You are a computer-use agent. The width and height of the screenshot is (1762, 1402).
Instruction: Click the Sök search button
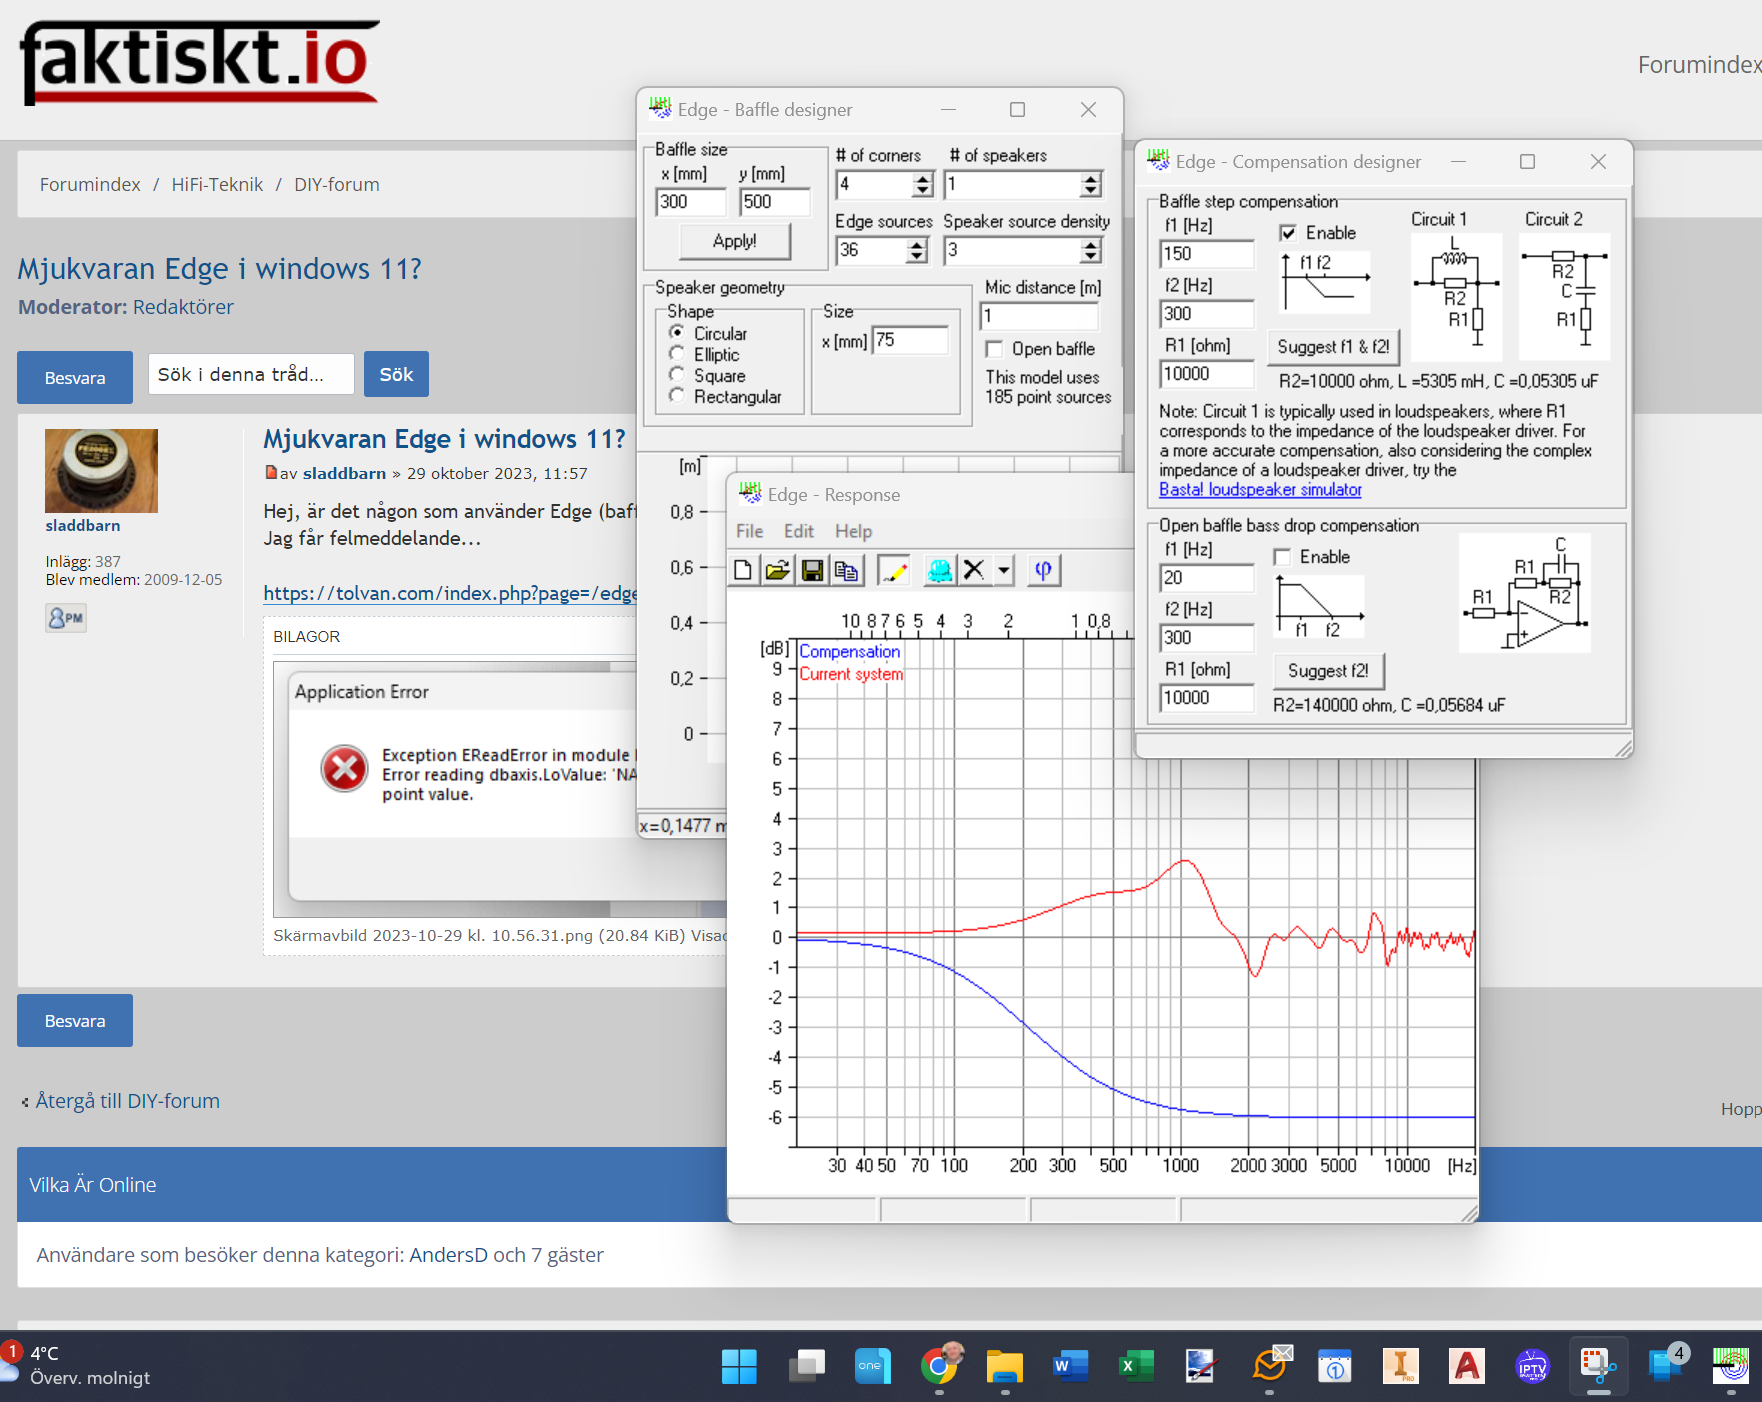coord(396,374)
